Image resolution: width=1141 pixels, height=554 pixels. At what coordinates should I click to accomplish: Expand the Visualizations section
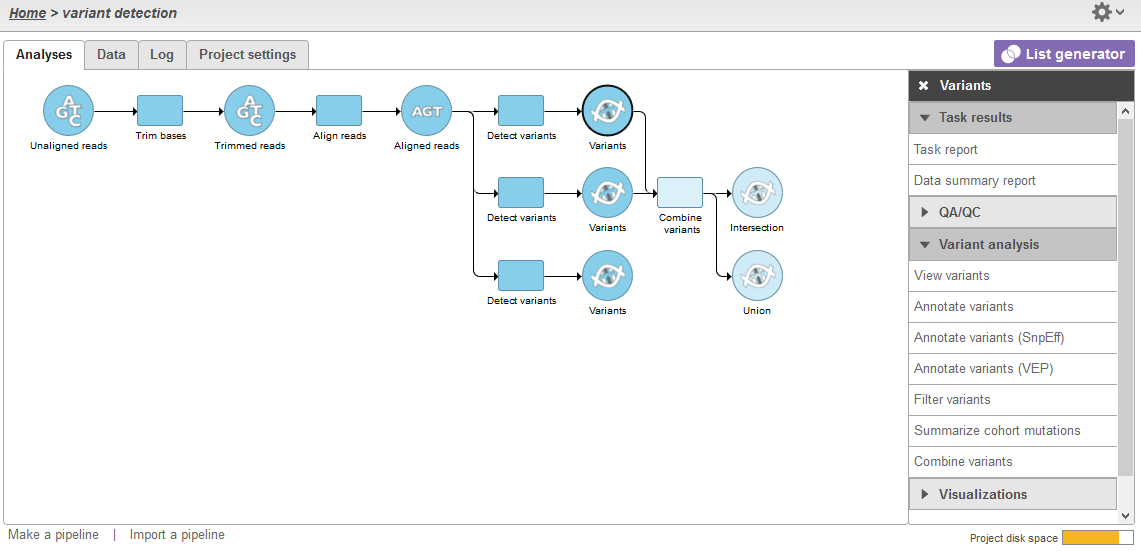(x=1012, y=494)
